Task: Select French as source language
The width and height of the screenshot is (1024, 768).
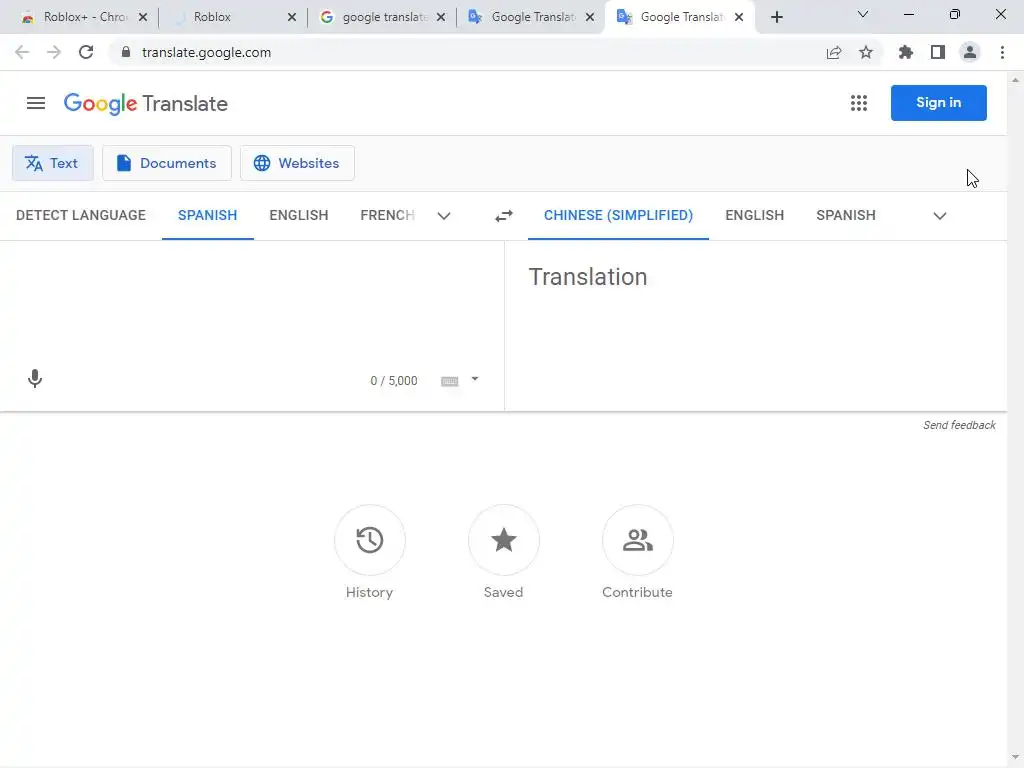Action: 387,216
